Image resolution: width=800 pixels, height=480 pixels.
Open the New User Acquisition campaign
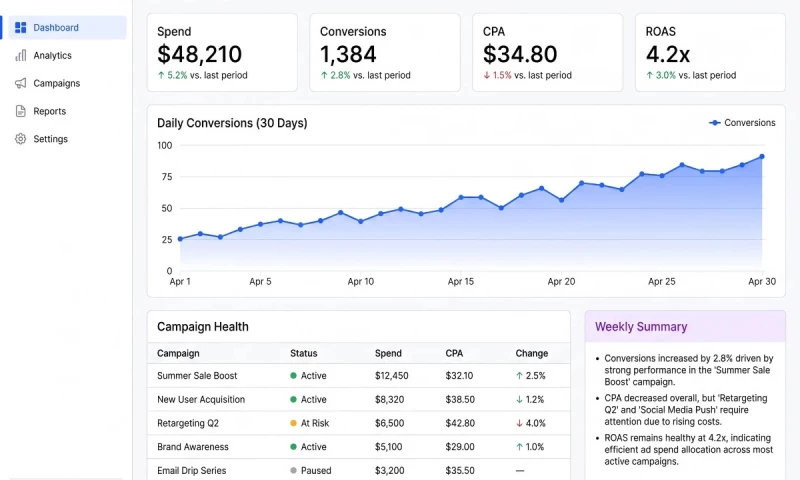(359, 399)
